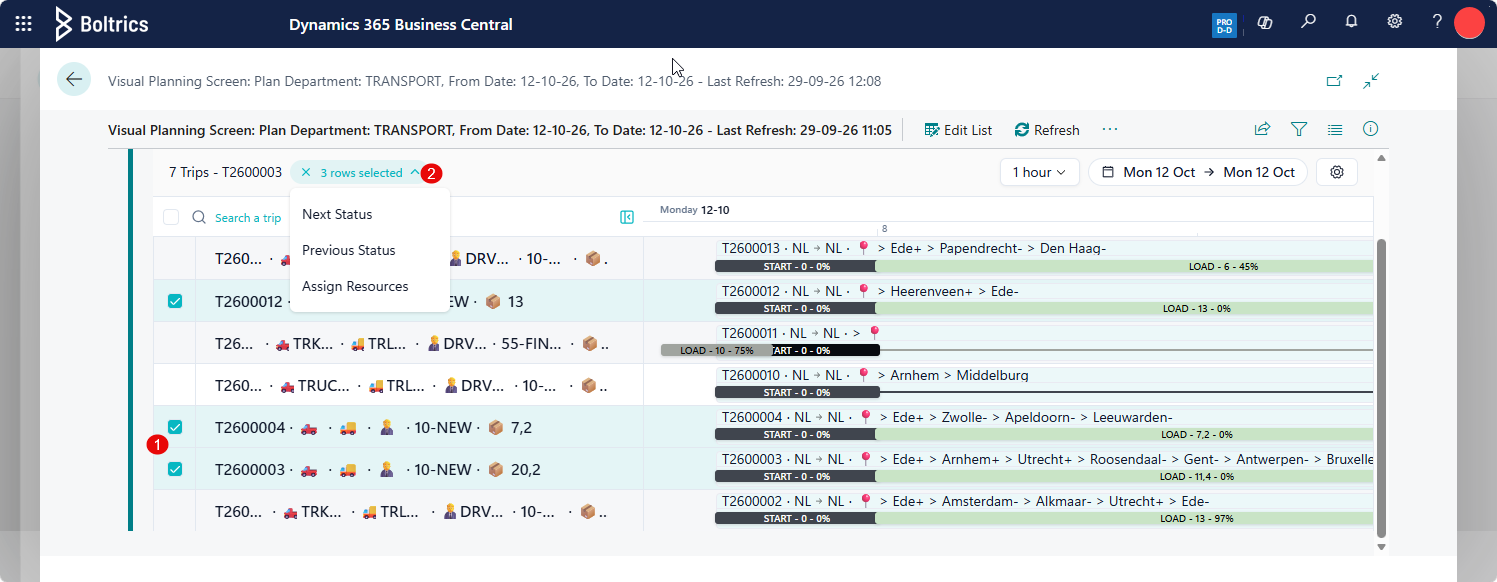Uncheck the T2600004 row checkbox
1497x582 pixels.
click(x=175, y=427)
